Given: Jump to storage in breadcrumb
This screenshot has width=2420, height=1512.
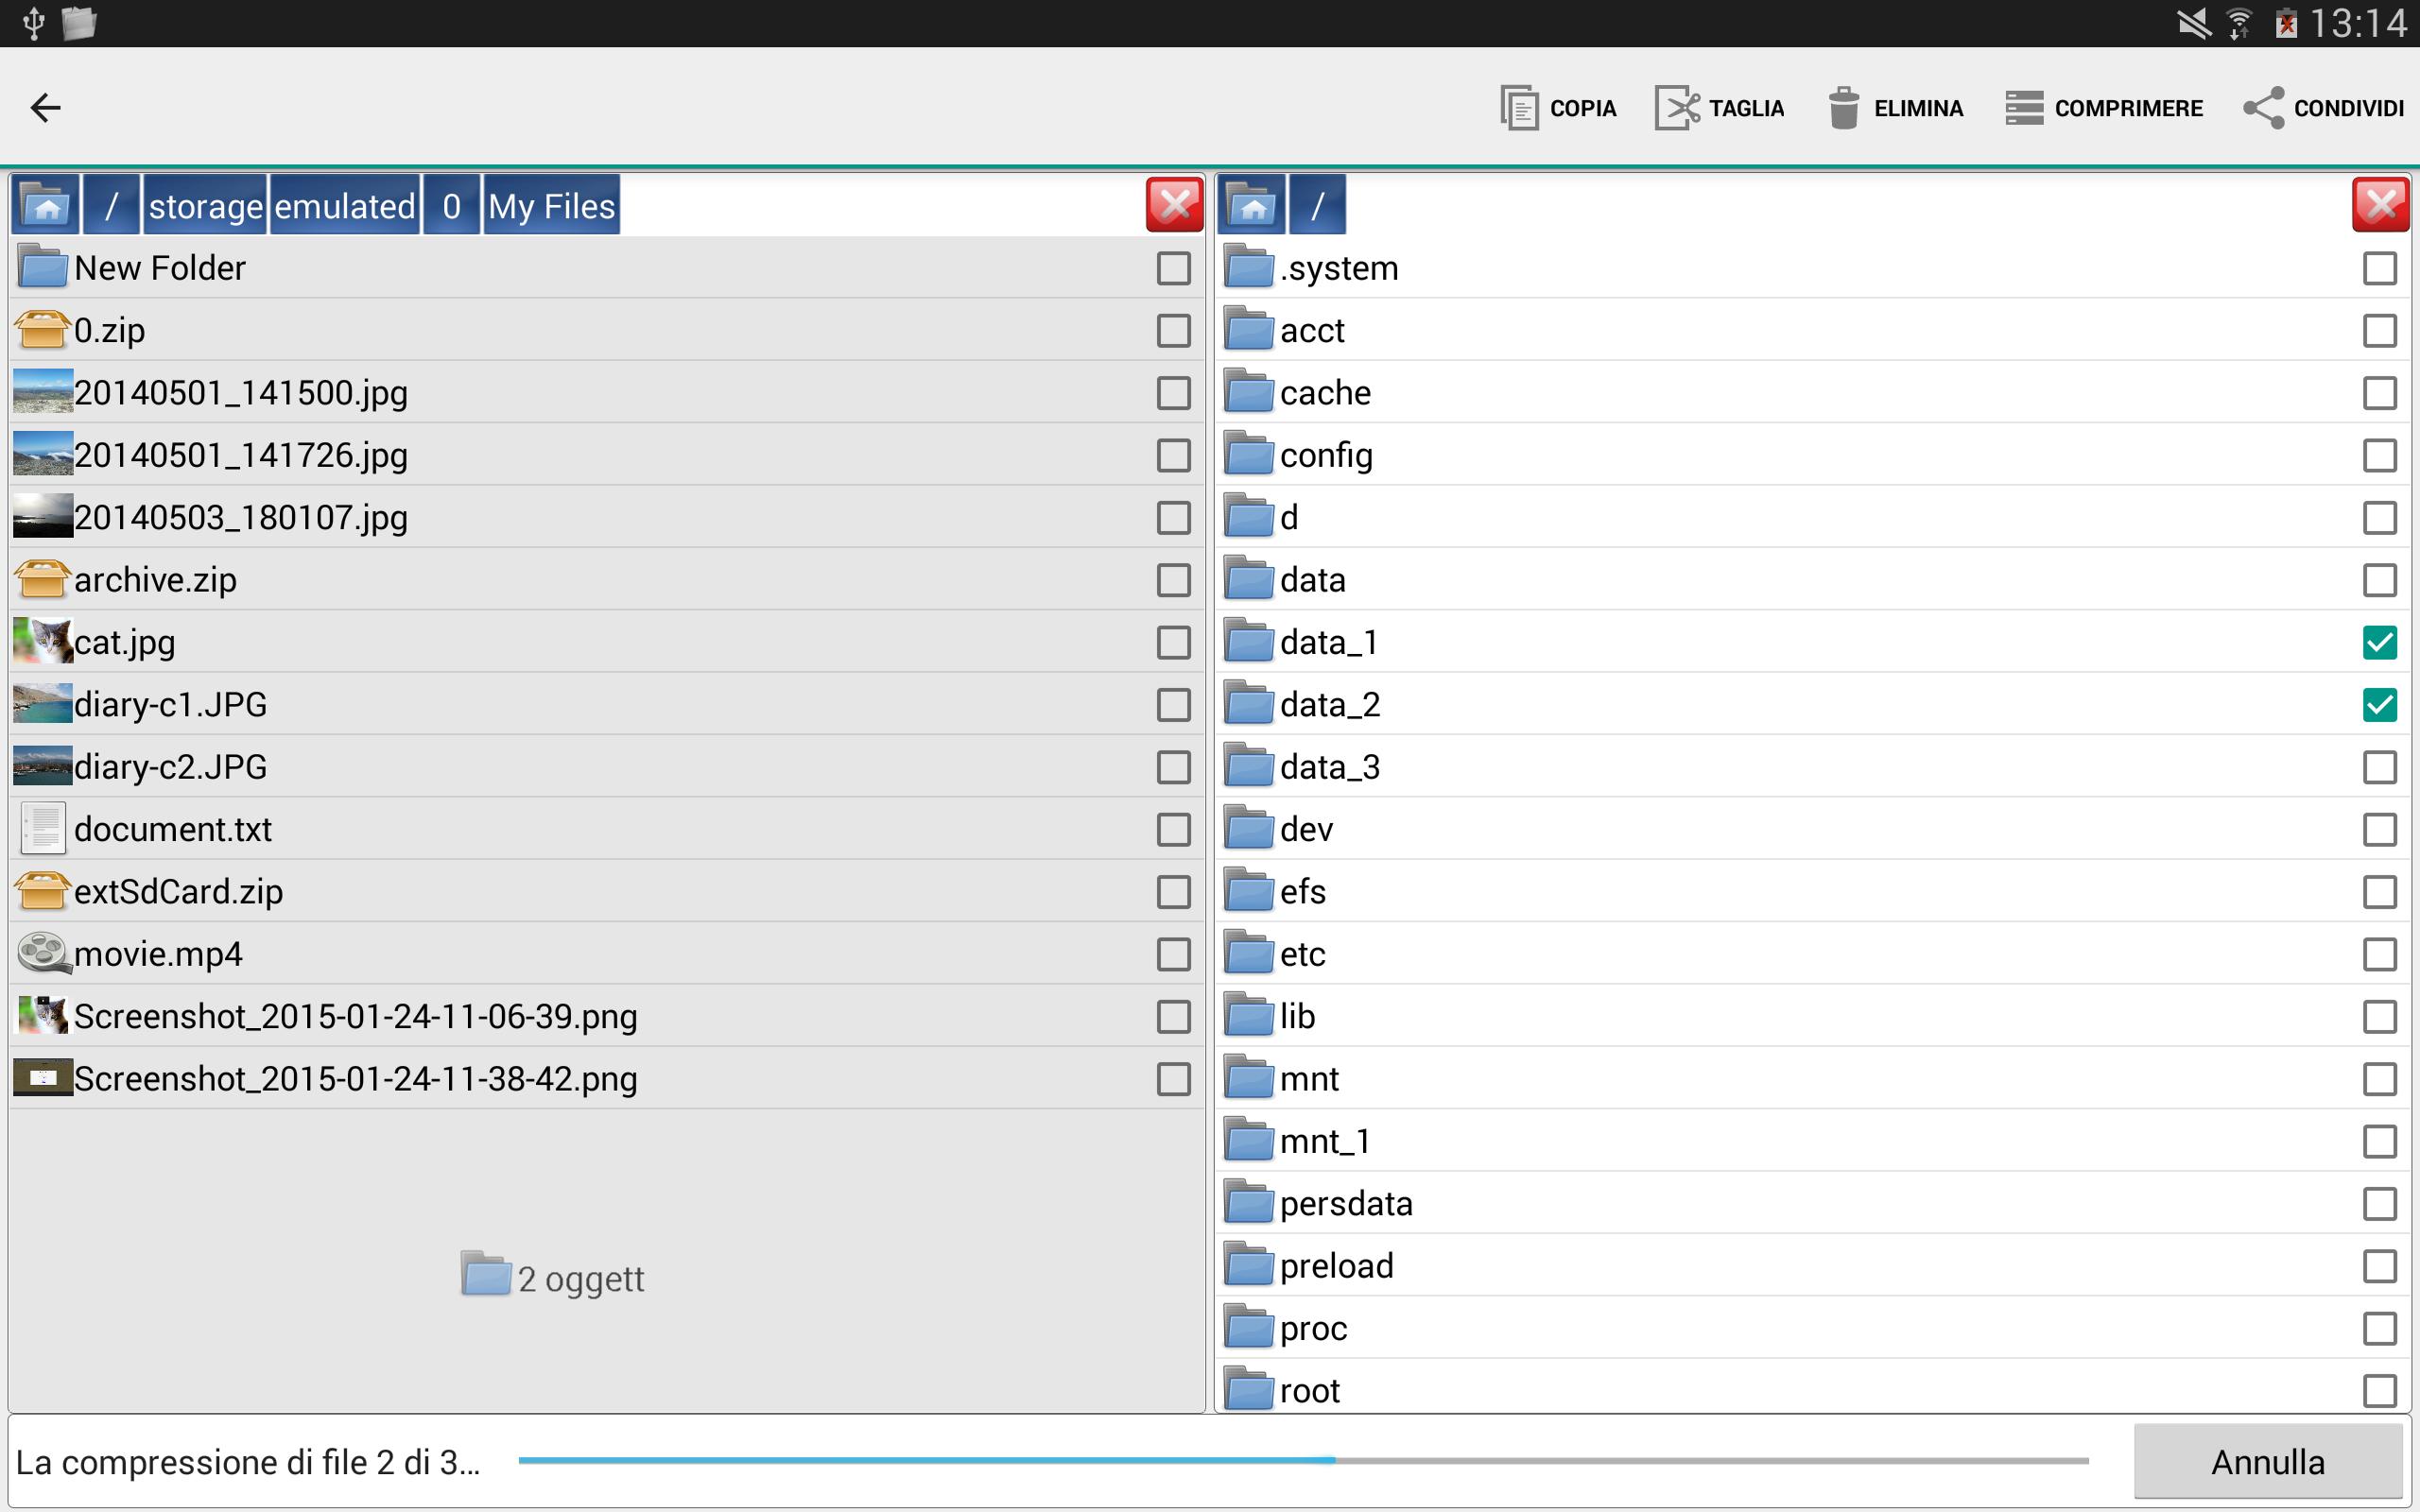Looking at the screenshot, I should 205,205.
